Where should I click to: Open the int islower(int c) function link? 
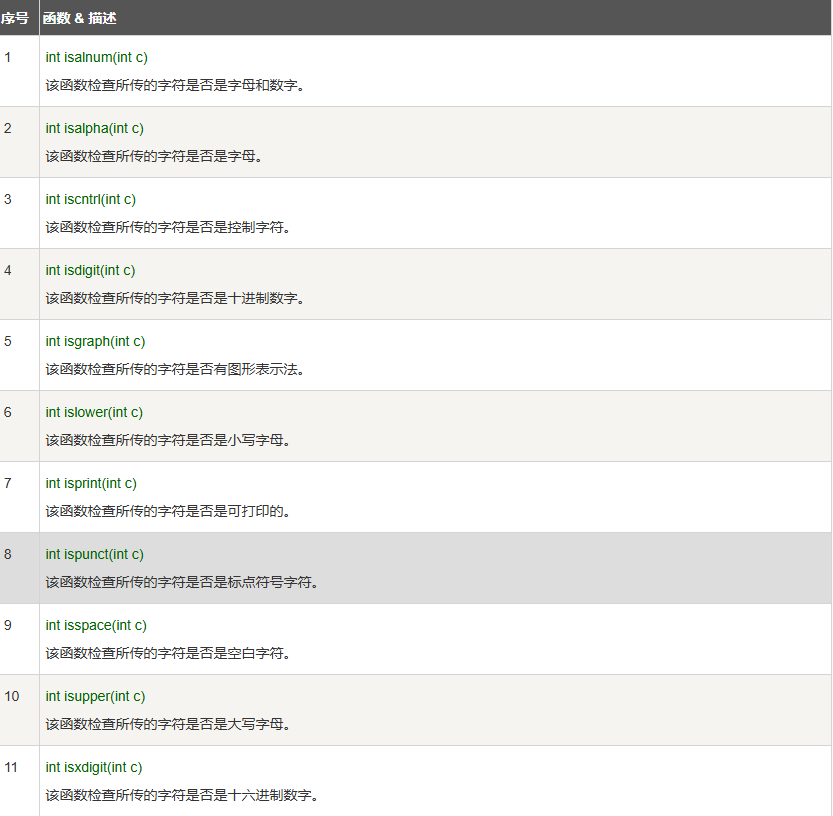click(94, 412)
